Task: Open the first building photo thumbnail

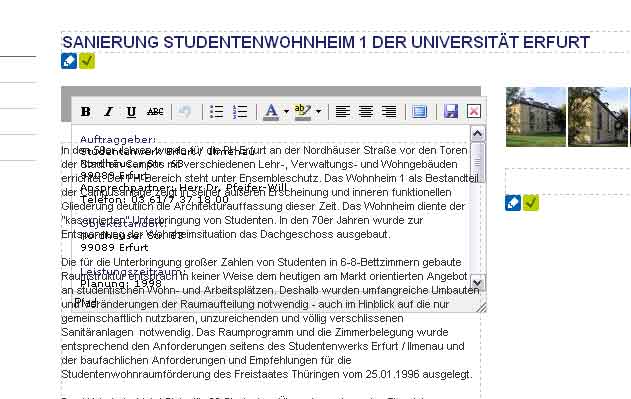Action: click(x=536, y=117)
